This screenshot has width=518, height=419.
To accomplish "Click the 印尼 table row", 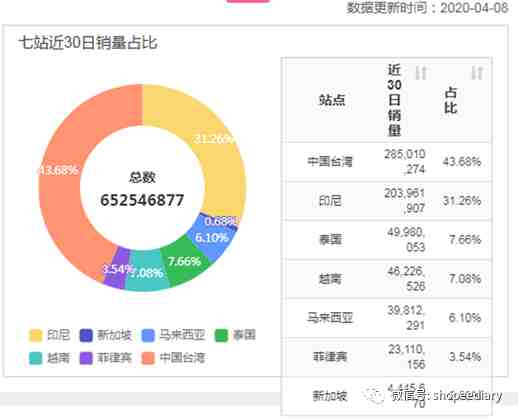I will [x=387, y=201].
